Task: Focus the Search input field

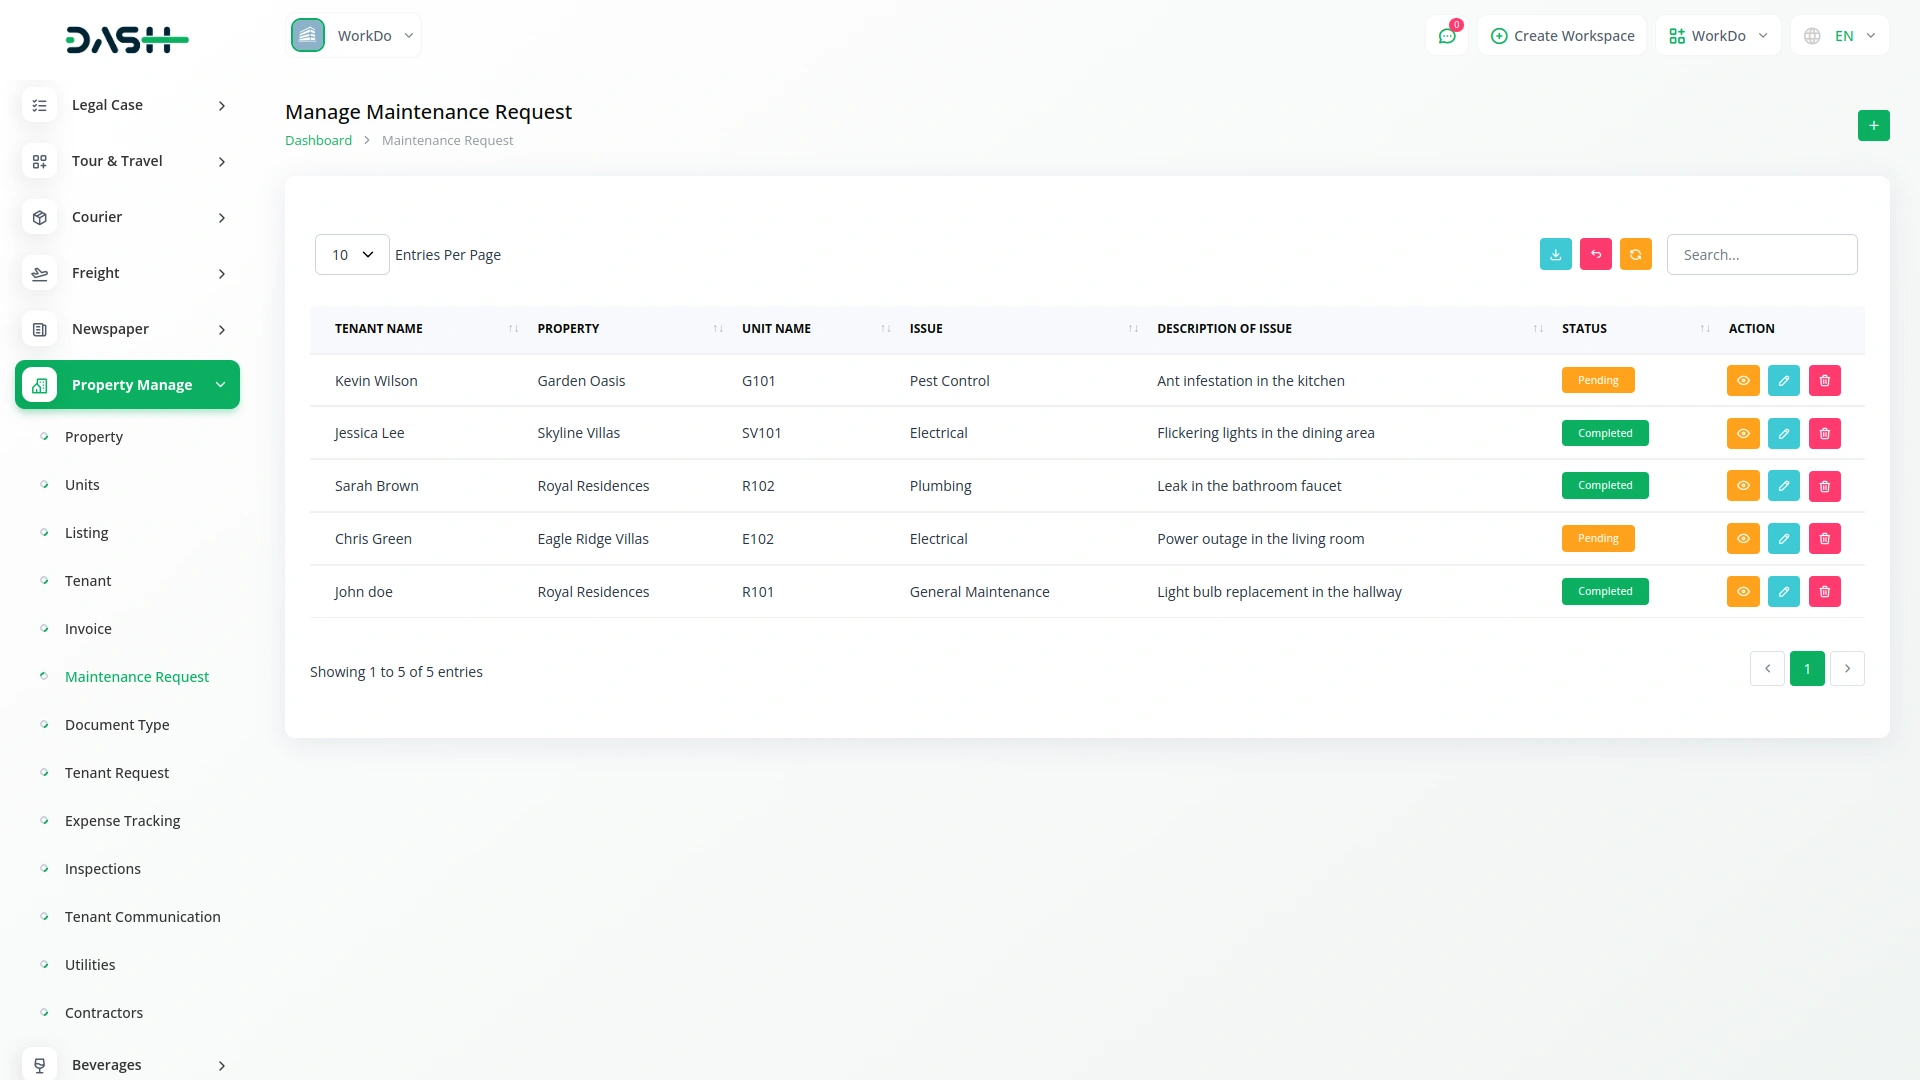Action: pyautogui.click(x=1761, y=255)
